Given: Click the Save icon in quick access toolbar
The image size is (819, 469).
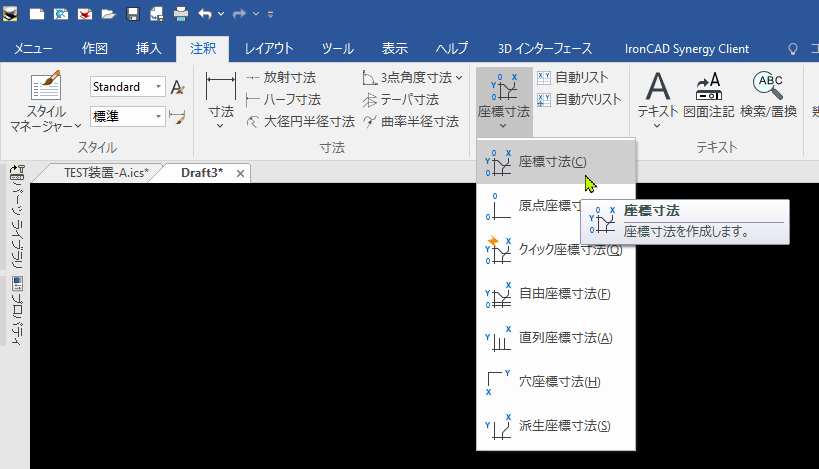Looking at the screenshot, I should (132, 15).
